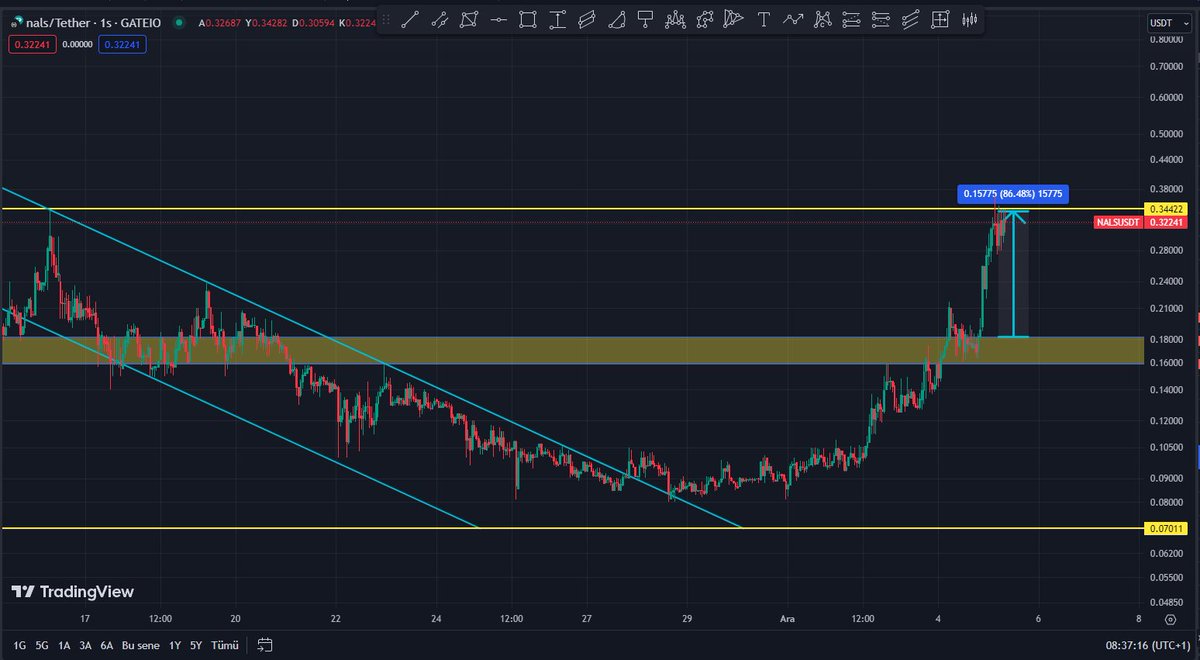Image resolution: width=1200 pixels, height=660 pixels.
Task: Open the go-to-date calendar icon
Action: coord(265,644)
